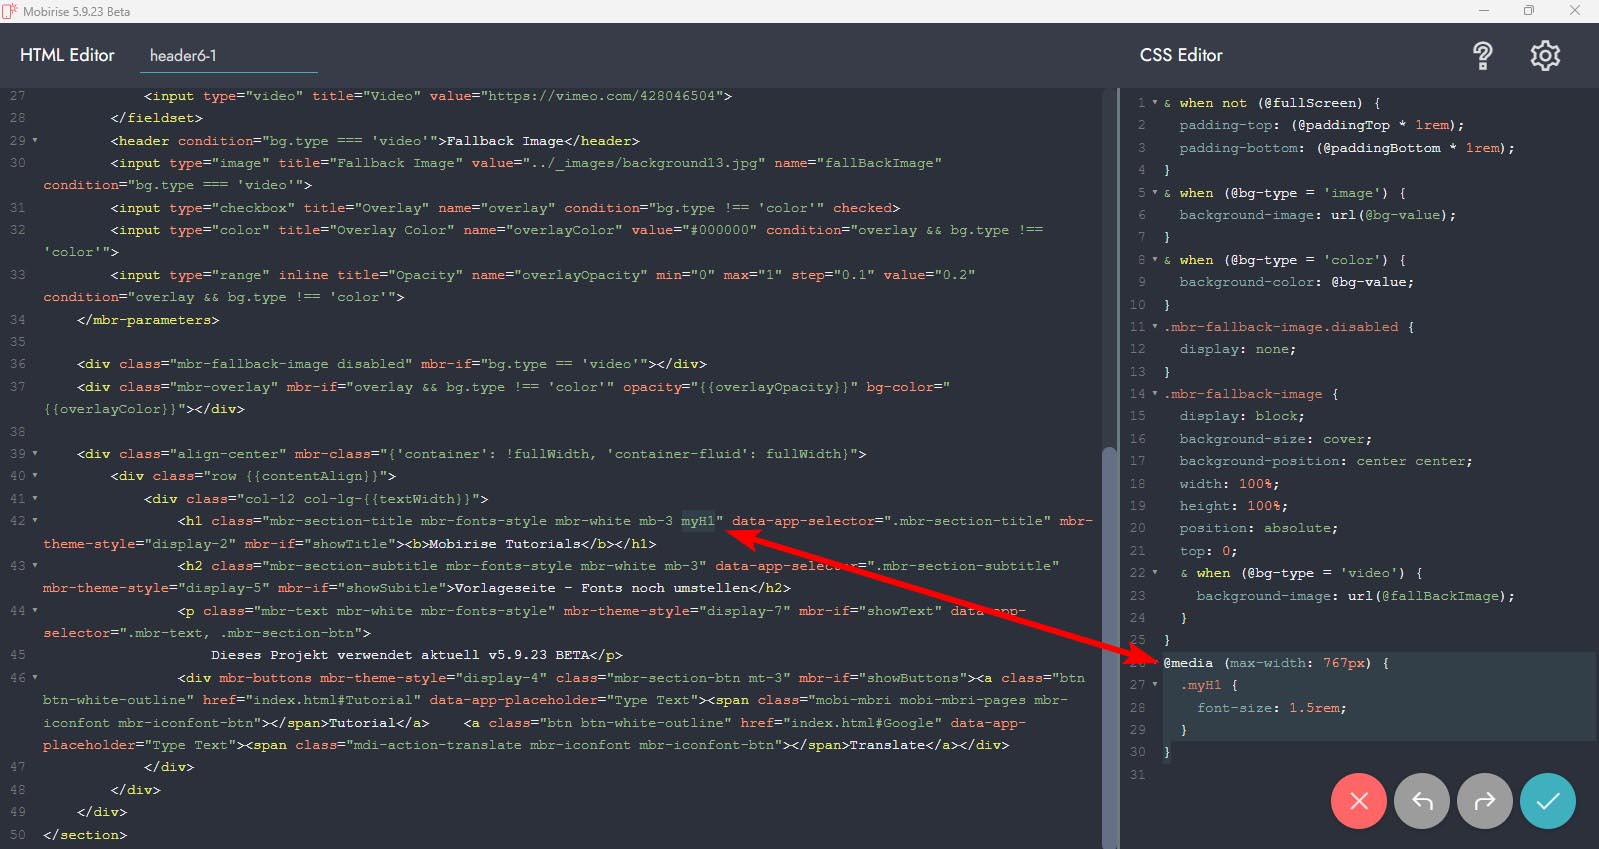
Task: Select the header6-1 tab
Action: click(183, 56)
